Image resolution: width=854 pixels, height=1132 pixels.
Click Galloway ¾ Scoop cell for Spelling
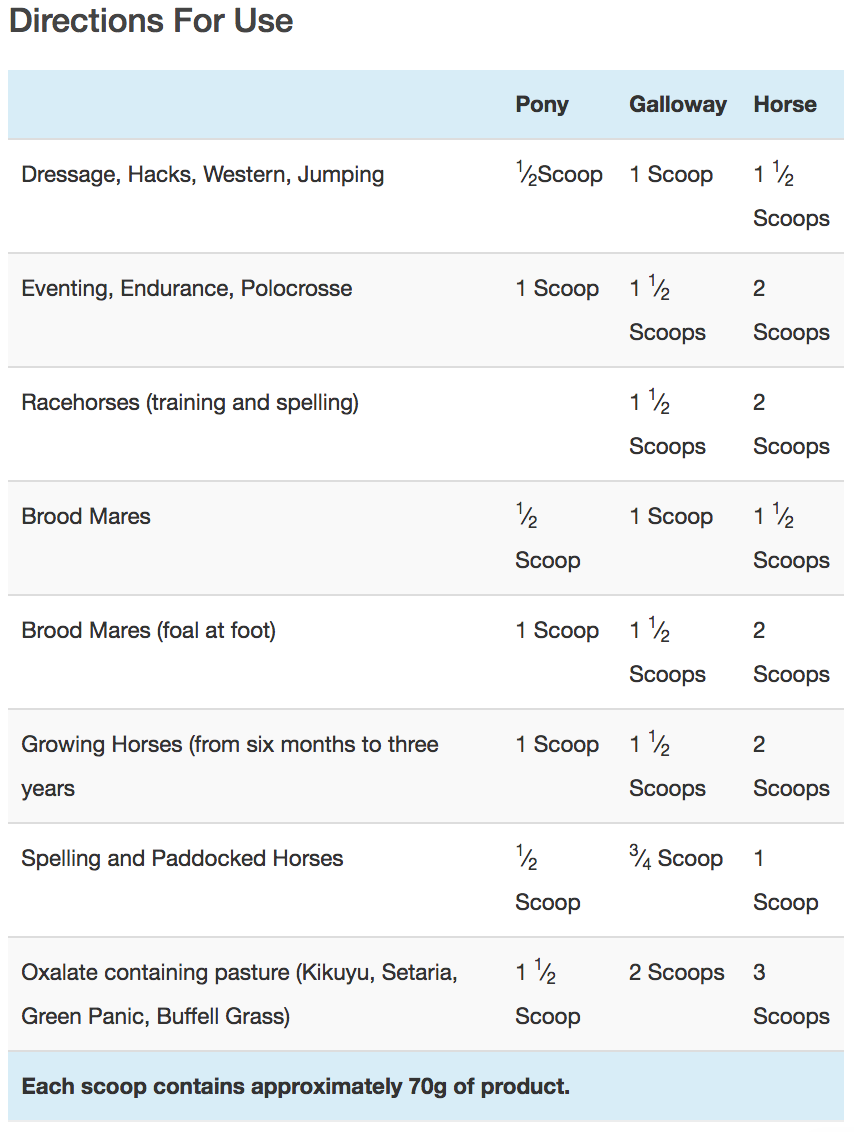[675, 859]
